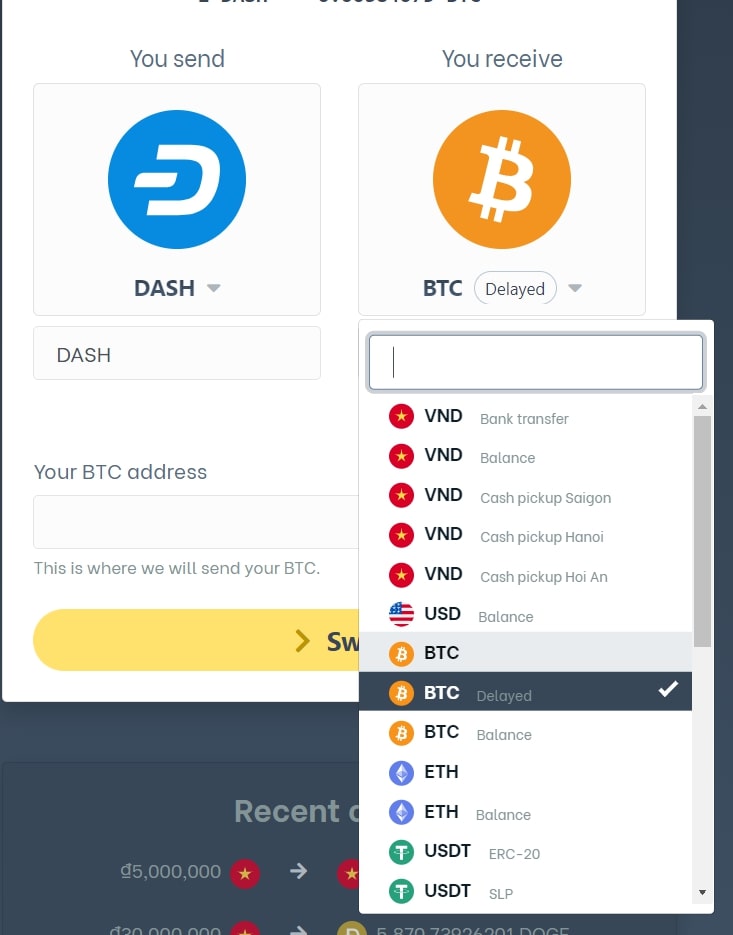Click the DASH amount input field
733x935 pixels.
(177, 353)
